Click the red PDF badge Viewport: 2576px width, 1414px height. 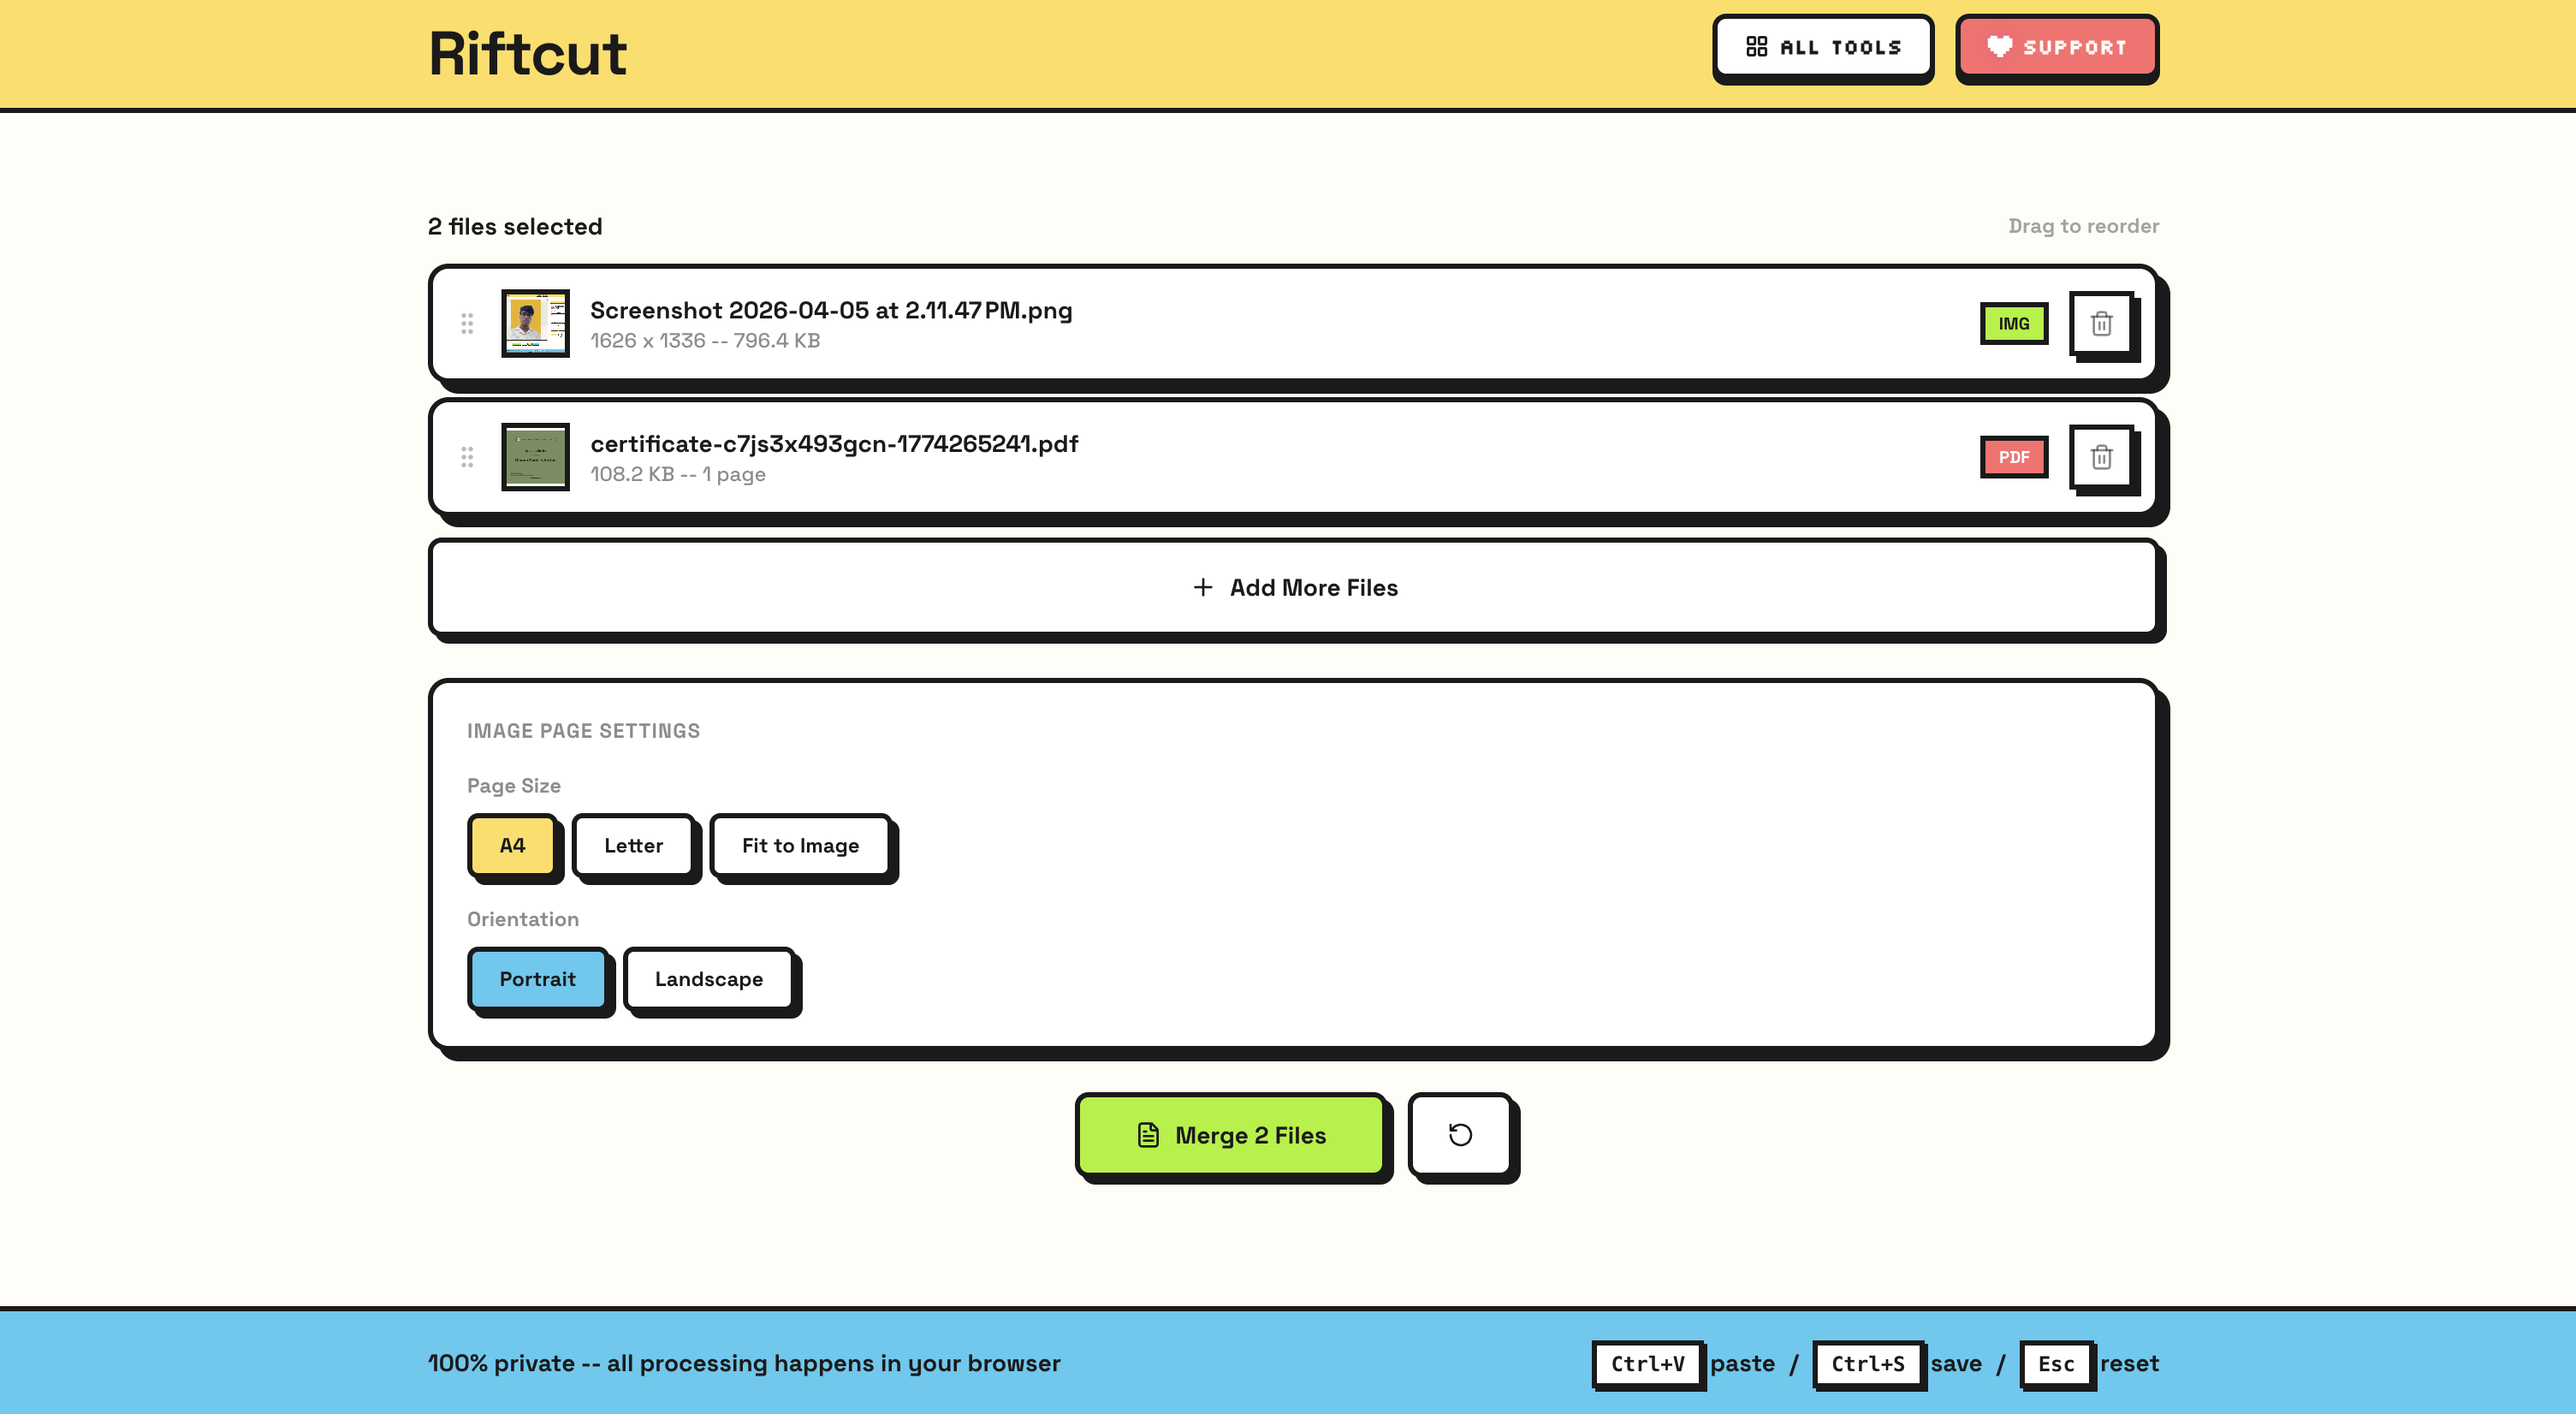coord(2013,458)
